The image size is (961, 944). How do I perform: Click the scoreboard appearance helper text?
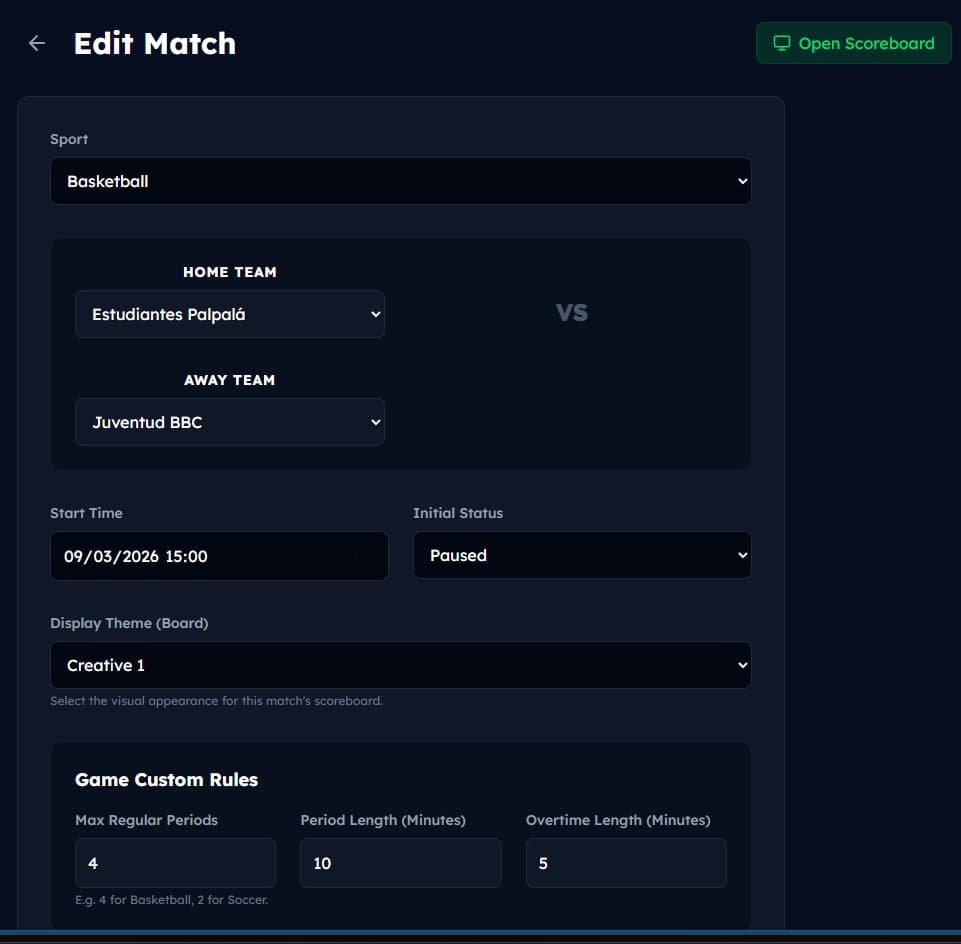[216, 701]
